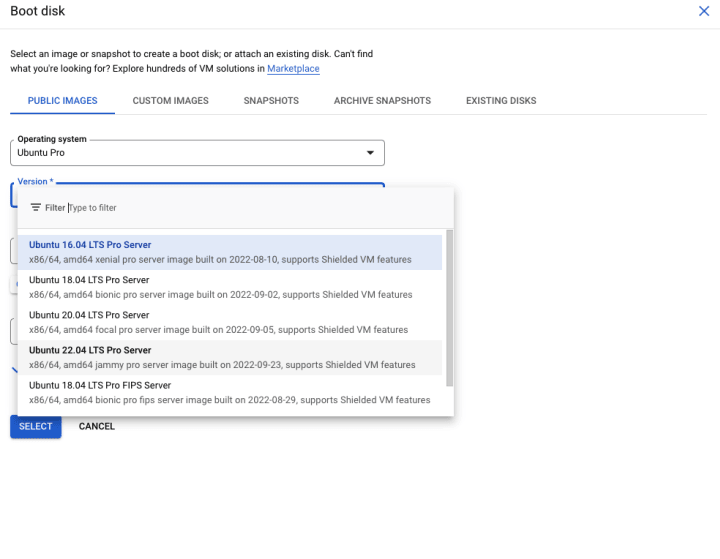Choose Ubuntu 18.04 LTS Pro FIPS Server
Viewport: 720px width, 559px height.
pos(230,393)
